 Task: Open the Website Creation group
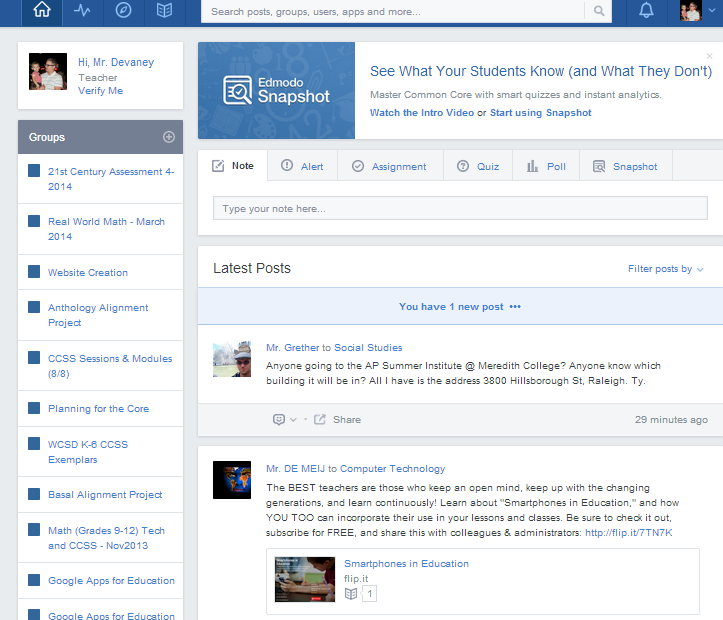[88, 272]
